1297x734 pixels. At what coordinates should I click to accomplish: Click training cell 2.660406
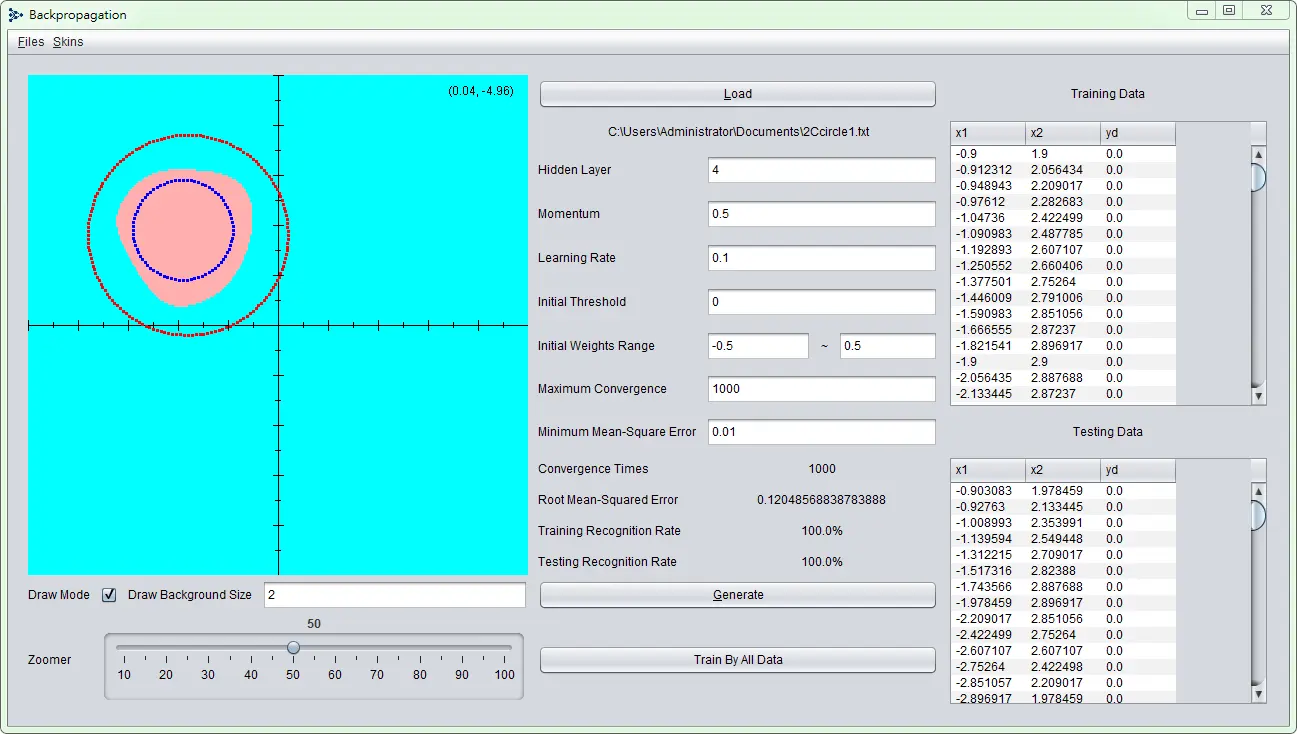click(x=1063, y=266)
